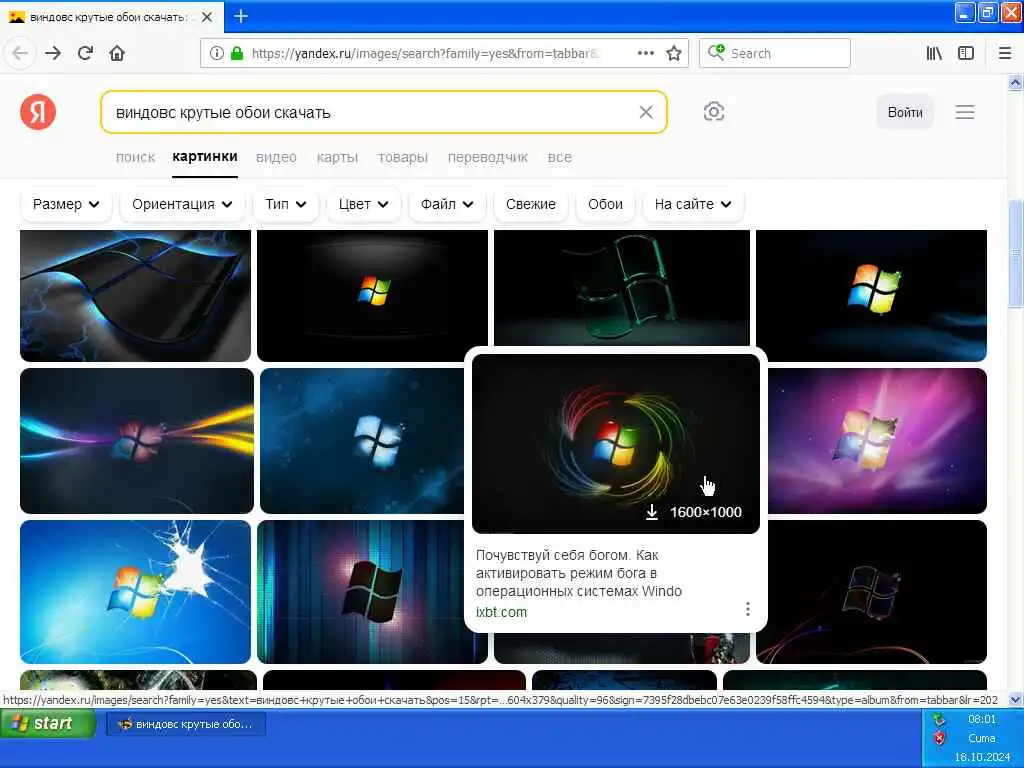Open a new browser tab

click(241, 16)
